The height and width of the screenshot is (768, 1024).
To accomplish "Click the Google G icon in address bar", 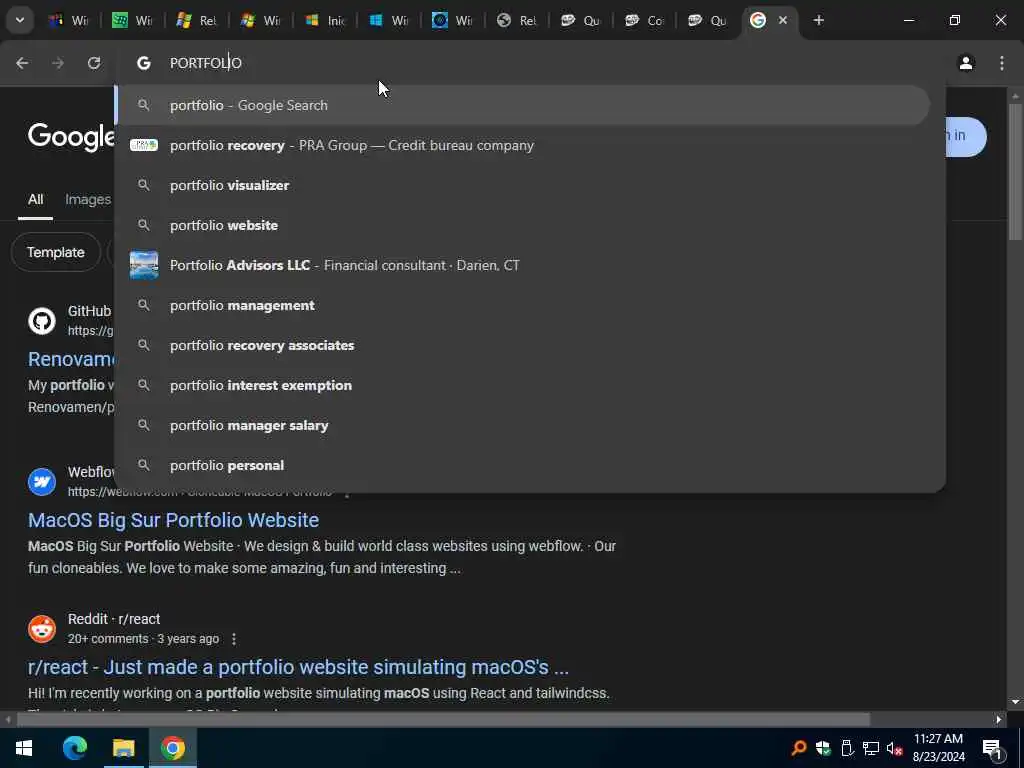I will pos(144,63).
